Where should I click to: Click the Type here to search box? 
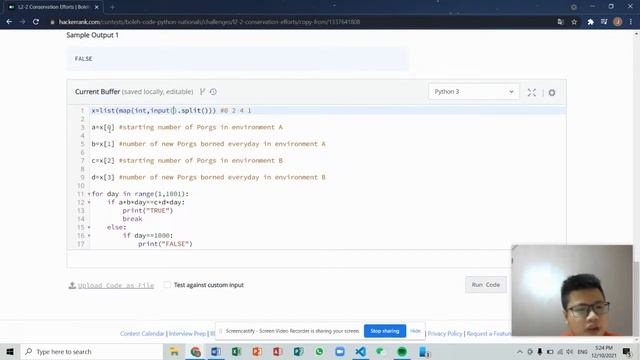click(92, 351)
